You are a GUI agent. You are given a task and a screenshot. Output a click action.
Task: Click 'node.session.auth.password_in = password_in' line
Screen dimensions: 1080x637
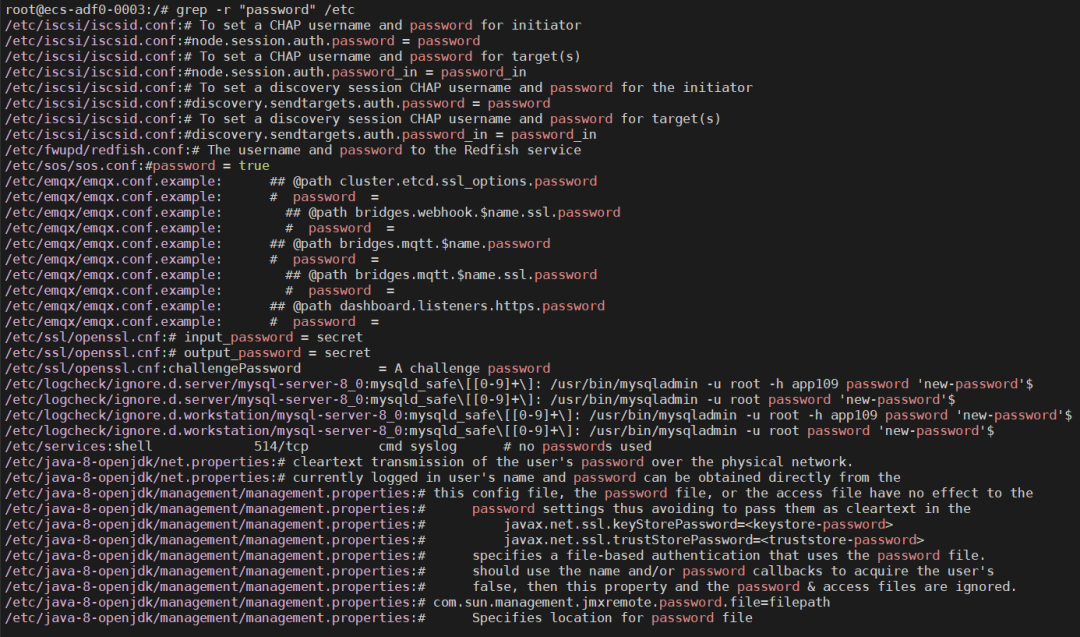point(266,72)
